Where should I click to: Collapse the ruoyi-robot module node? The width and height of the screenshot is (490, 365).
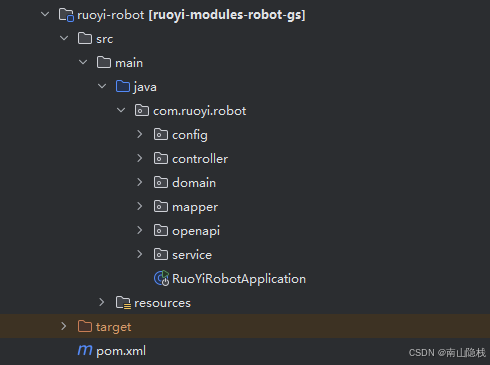click(x=45, y=14)
